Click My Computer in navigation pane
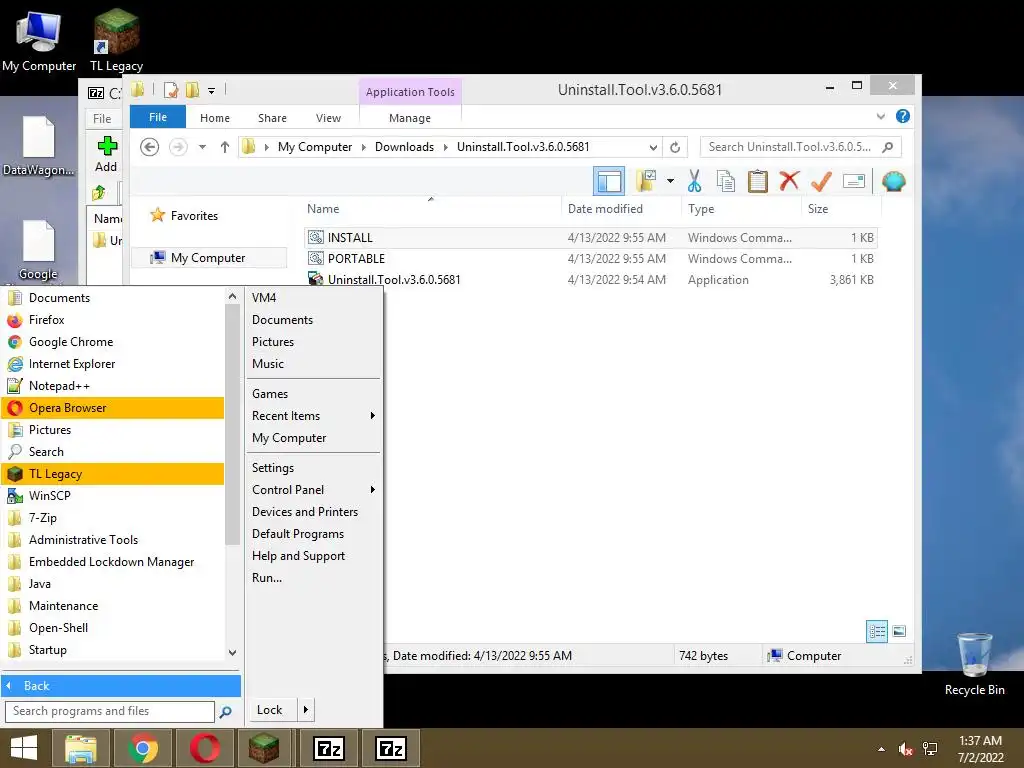1024x768 pixels. click(208, 258)
